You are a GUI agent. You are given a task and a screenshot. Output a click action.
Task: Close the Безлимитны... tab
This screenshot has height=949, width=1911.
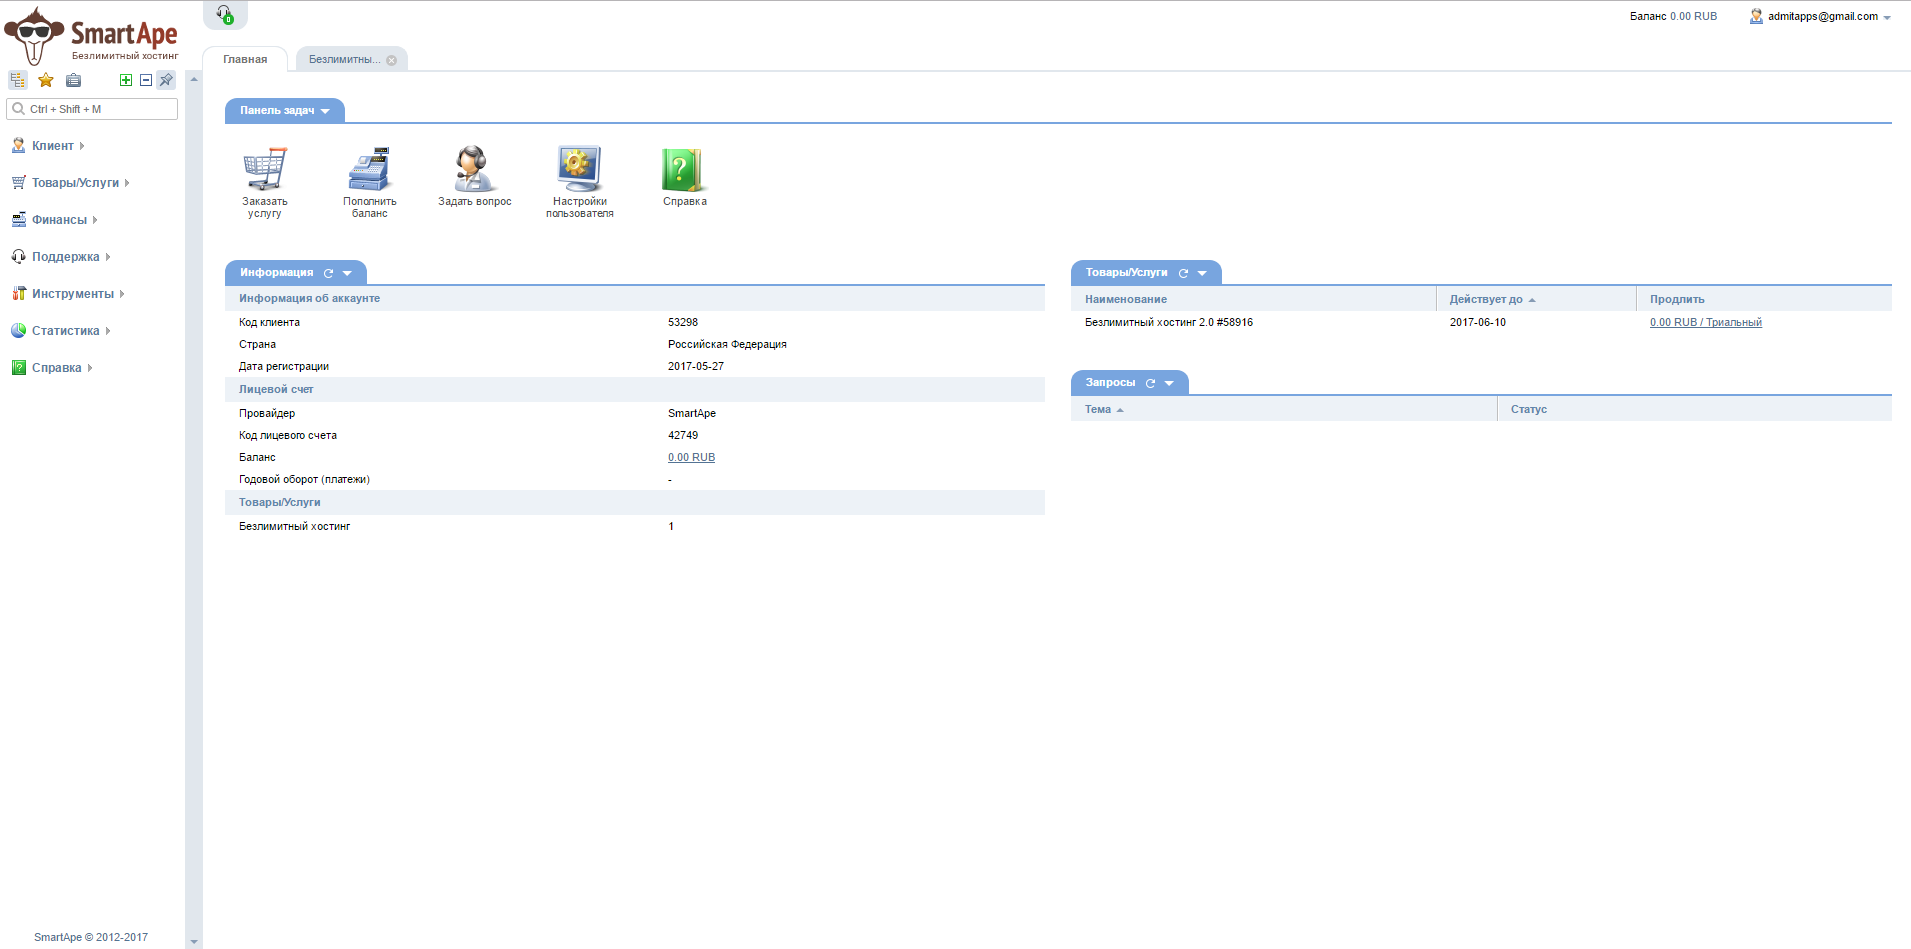(x=392, y=60)
